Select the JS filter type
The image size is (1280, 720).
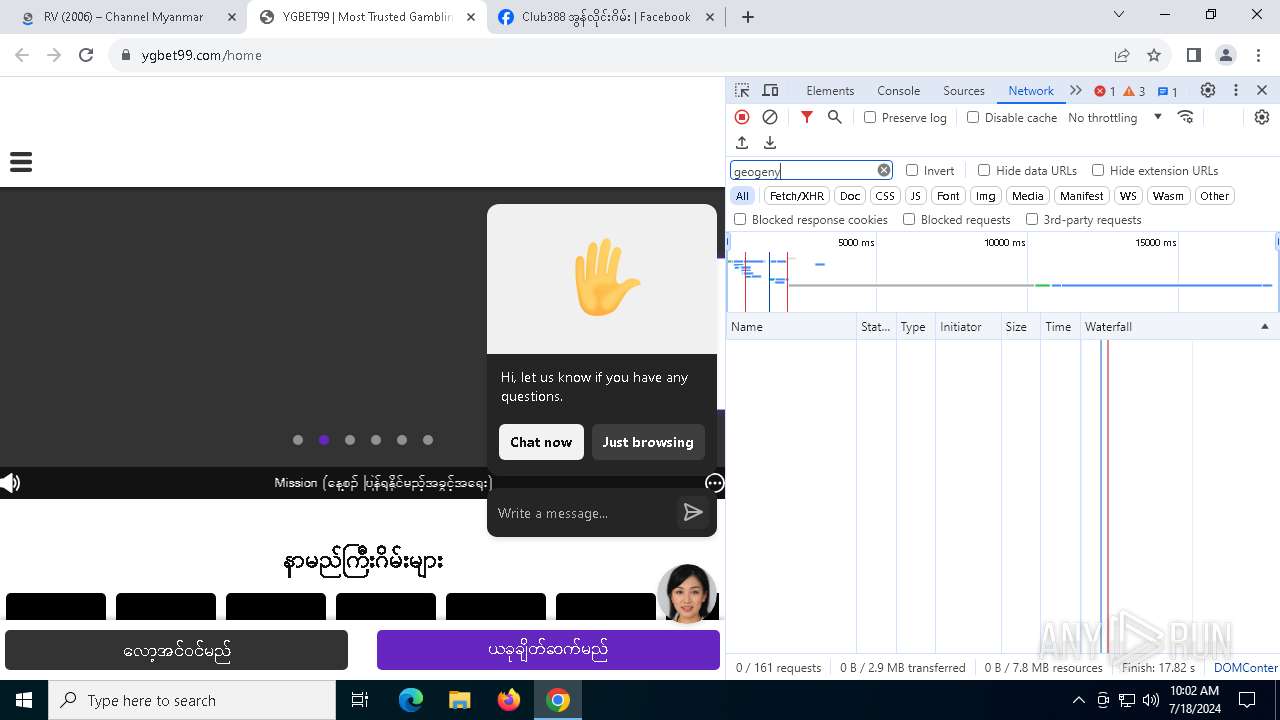[x=915, y=196]
